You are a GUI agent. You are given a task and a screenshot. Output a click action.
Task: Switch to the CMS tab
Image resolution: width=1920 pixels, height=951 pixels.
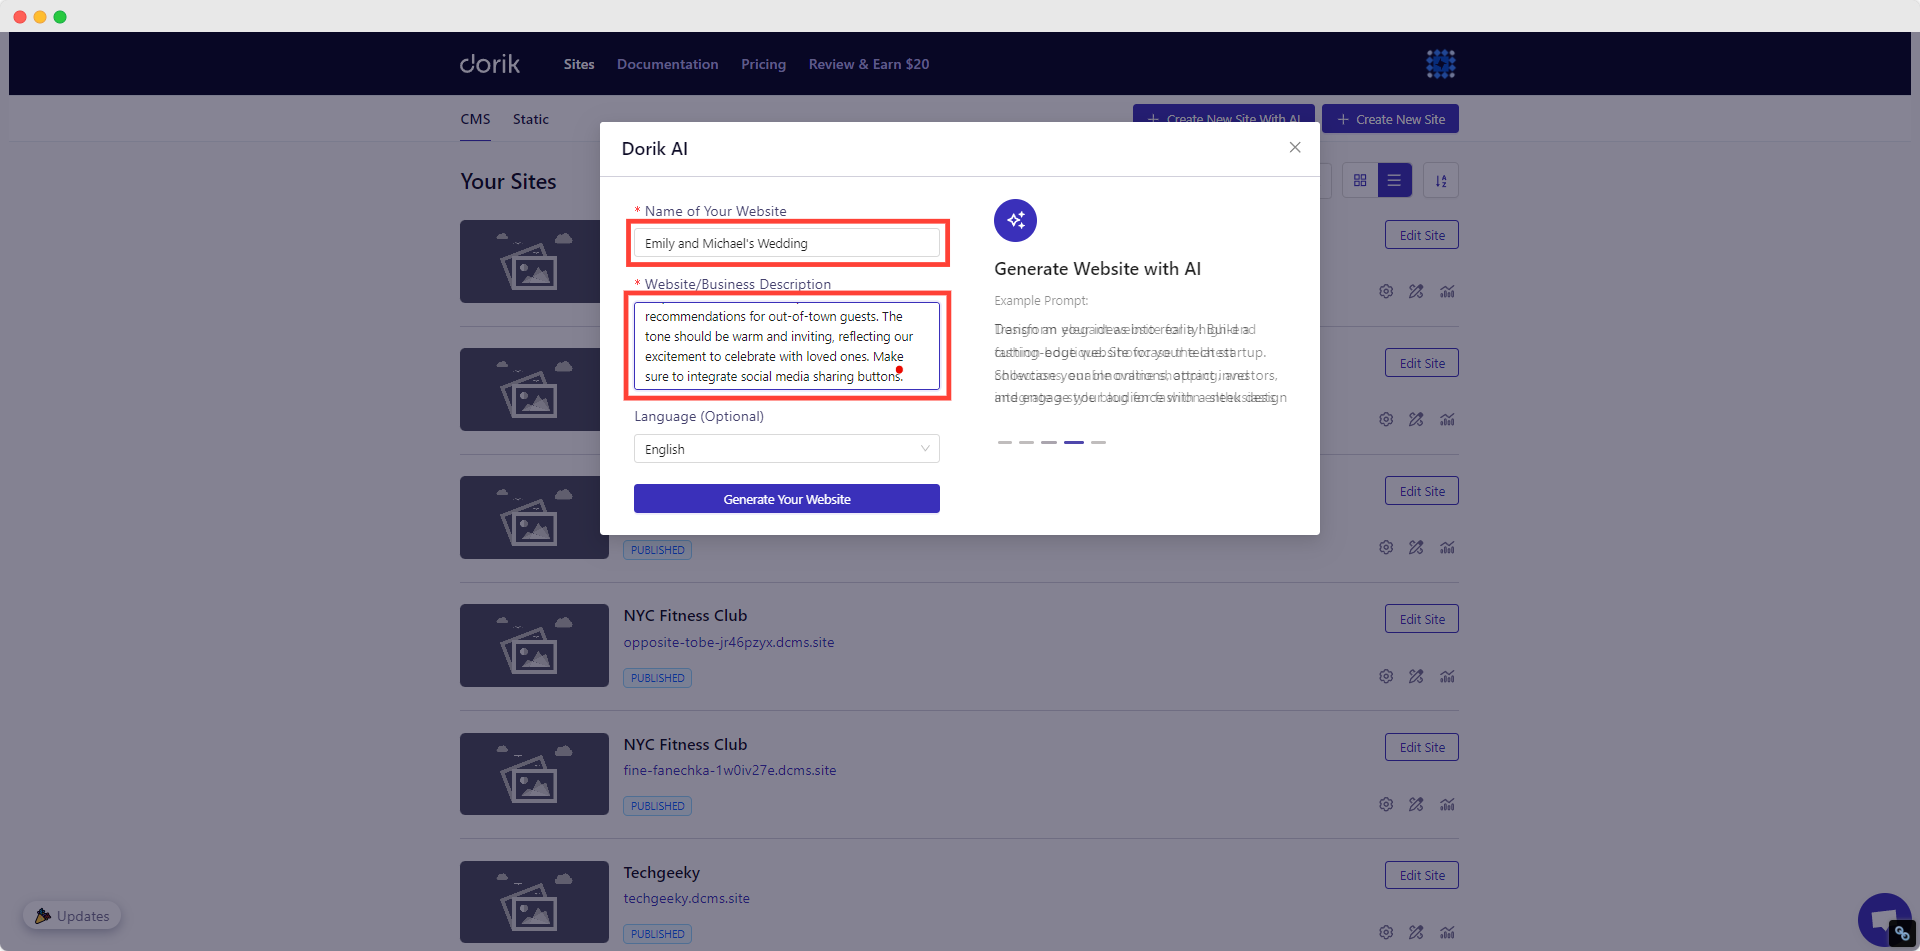[x=475, y=119]
